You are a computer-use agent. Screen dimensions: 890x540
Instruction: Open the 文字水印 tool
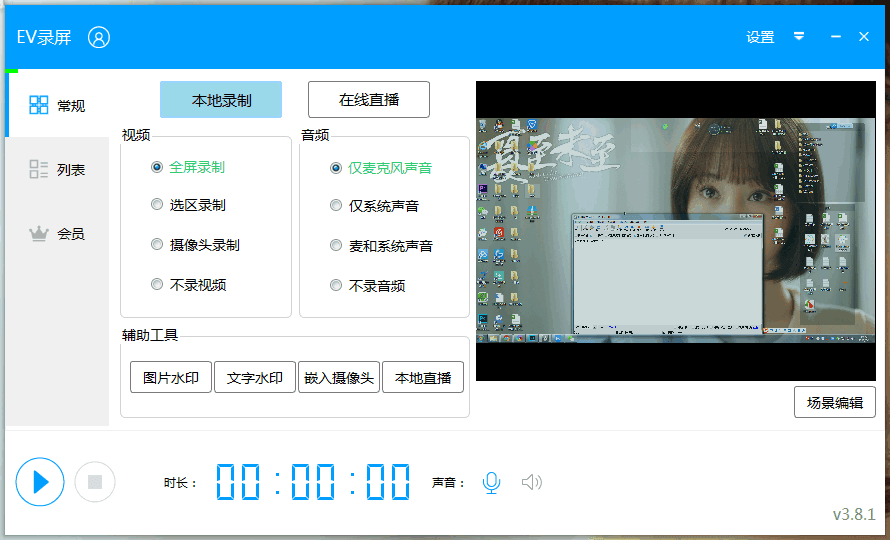click(255, 378)
